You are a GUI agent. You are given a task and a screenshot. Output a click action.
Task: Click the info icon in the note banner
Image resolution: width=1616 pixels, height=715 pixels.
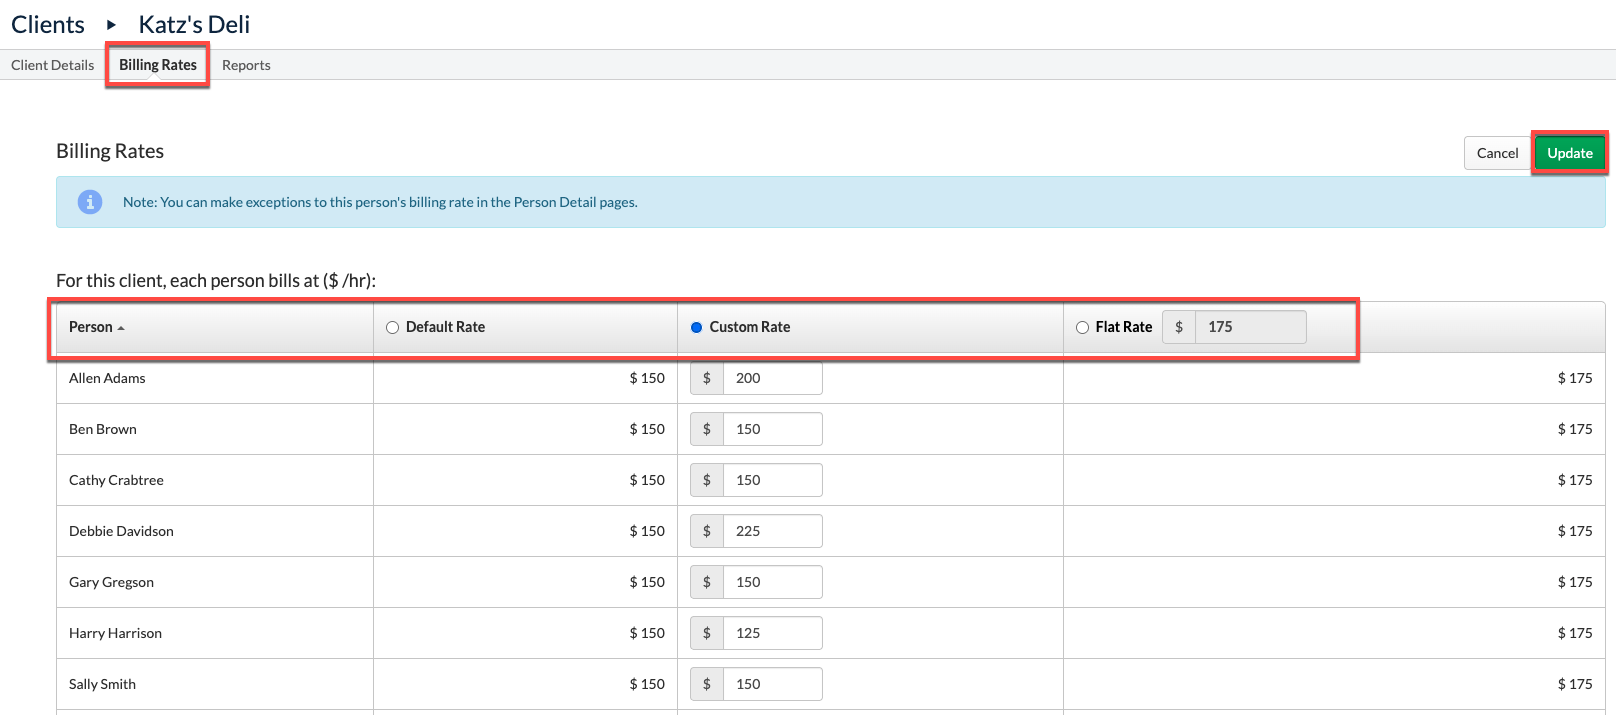[x=90, y=202]
